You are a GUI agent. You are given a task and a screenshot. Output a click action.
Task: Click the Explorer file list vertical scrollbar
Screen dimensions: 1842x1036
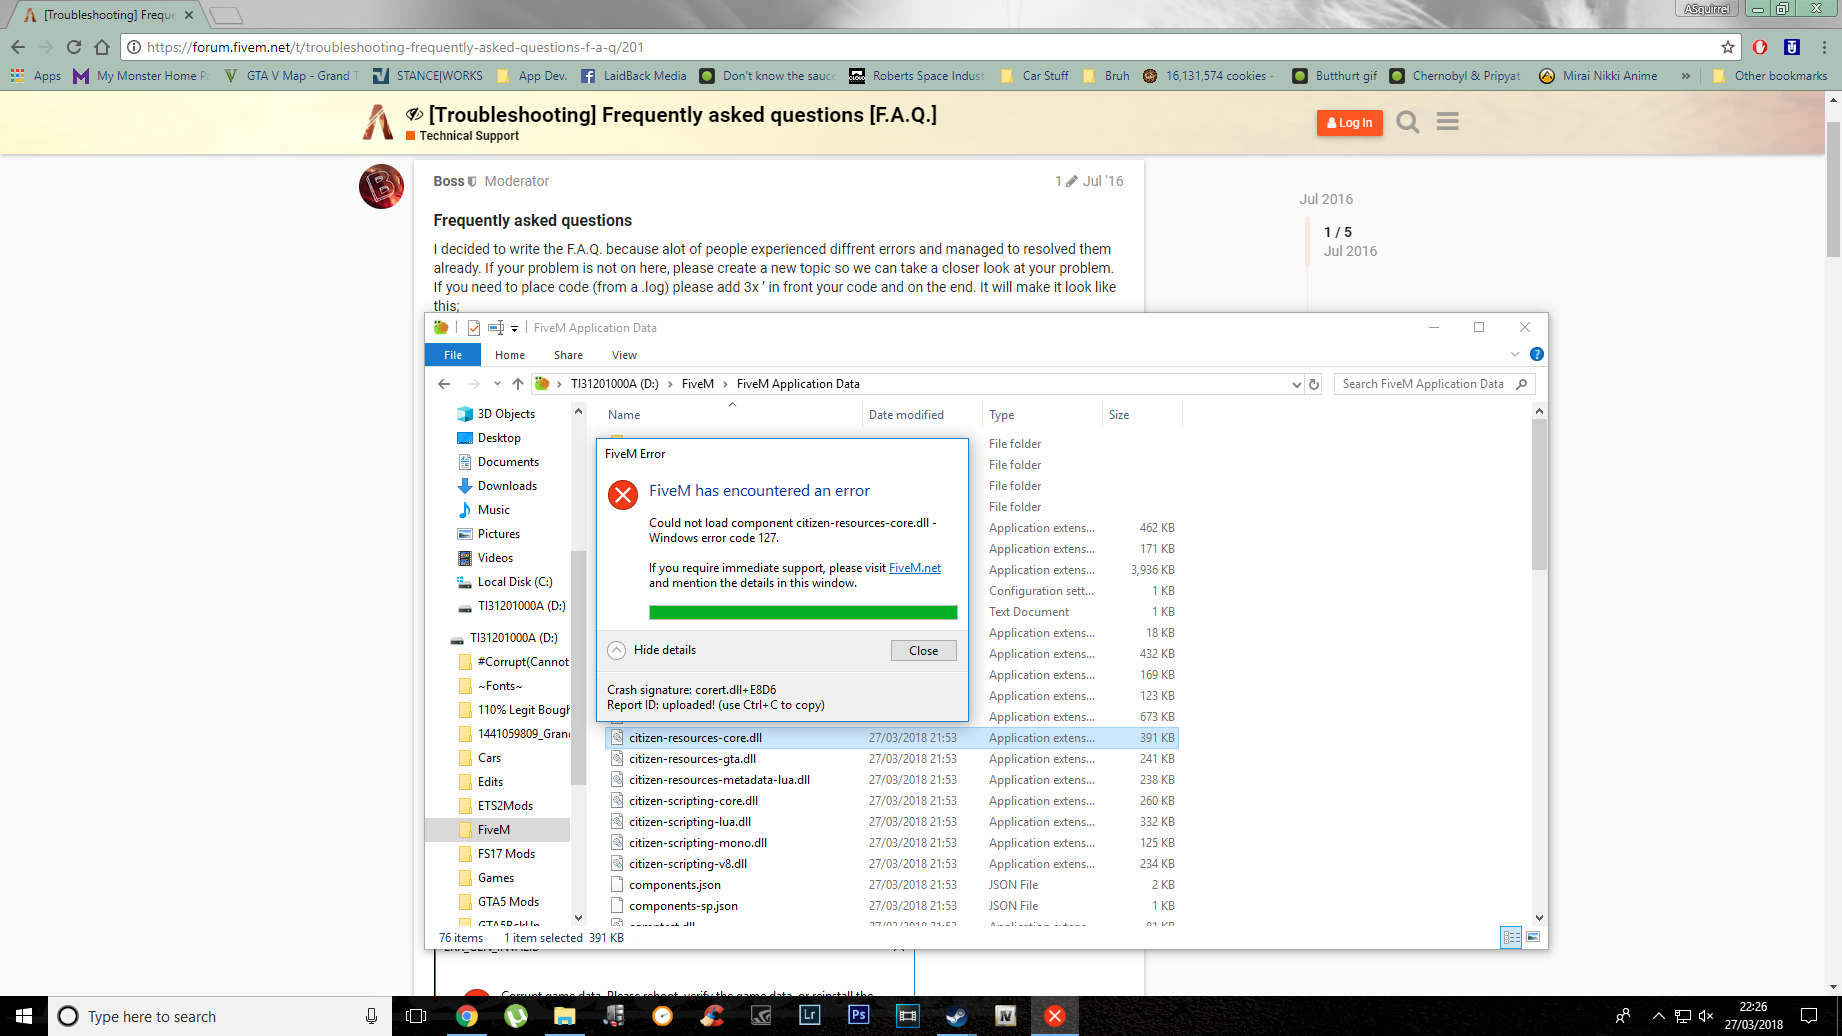tap(1539, 495)
